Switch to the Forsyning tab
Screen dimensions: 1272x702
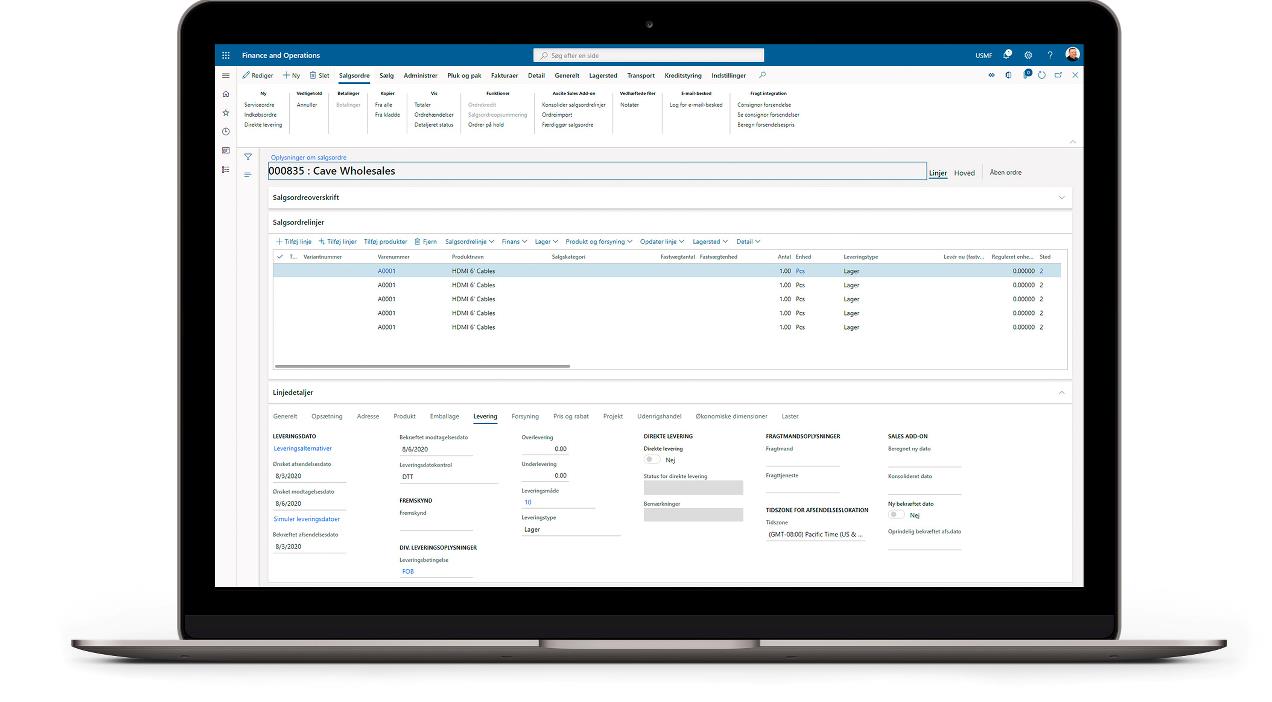pos(524,416)
